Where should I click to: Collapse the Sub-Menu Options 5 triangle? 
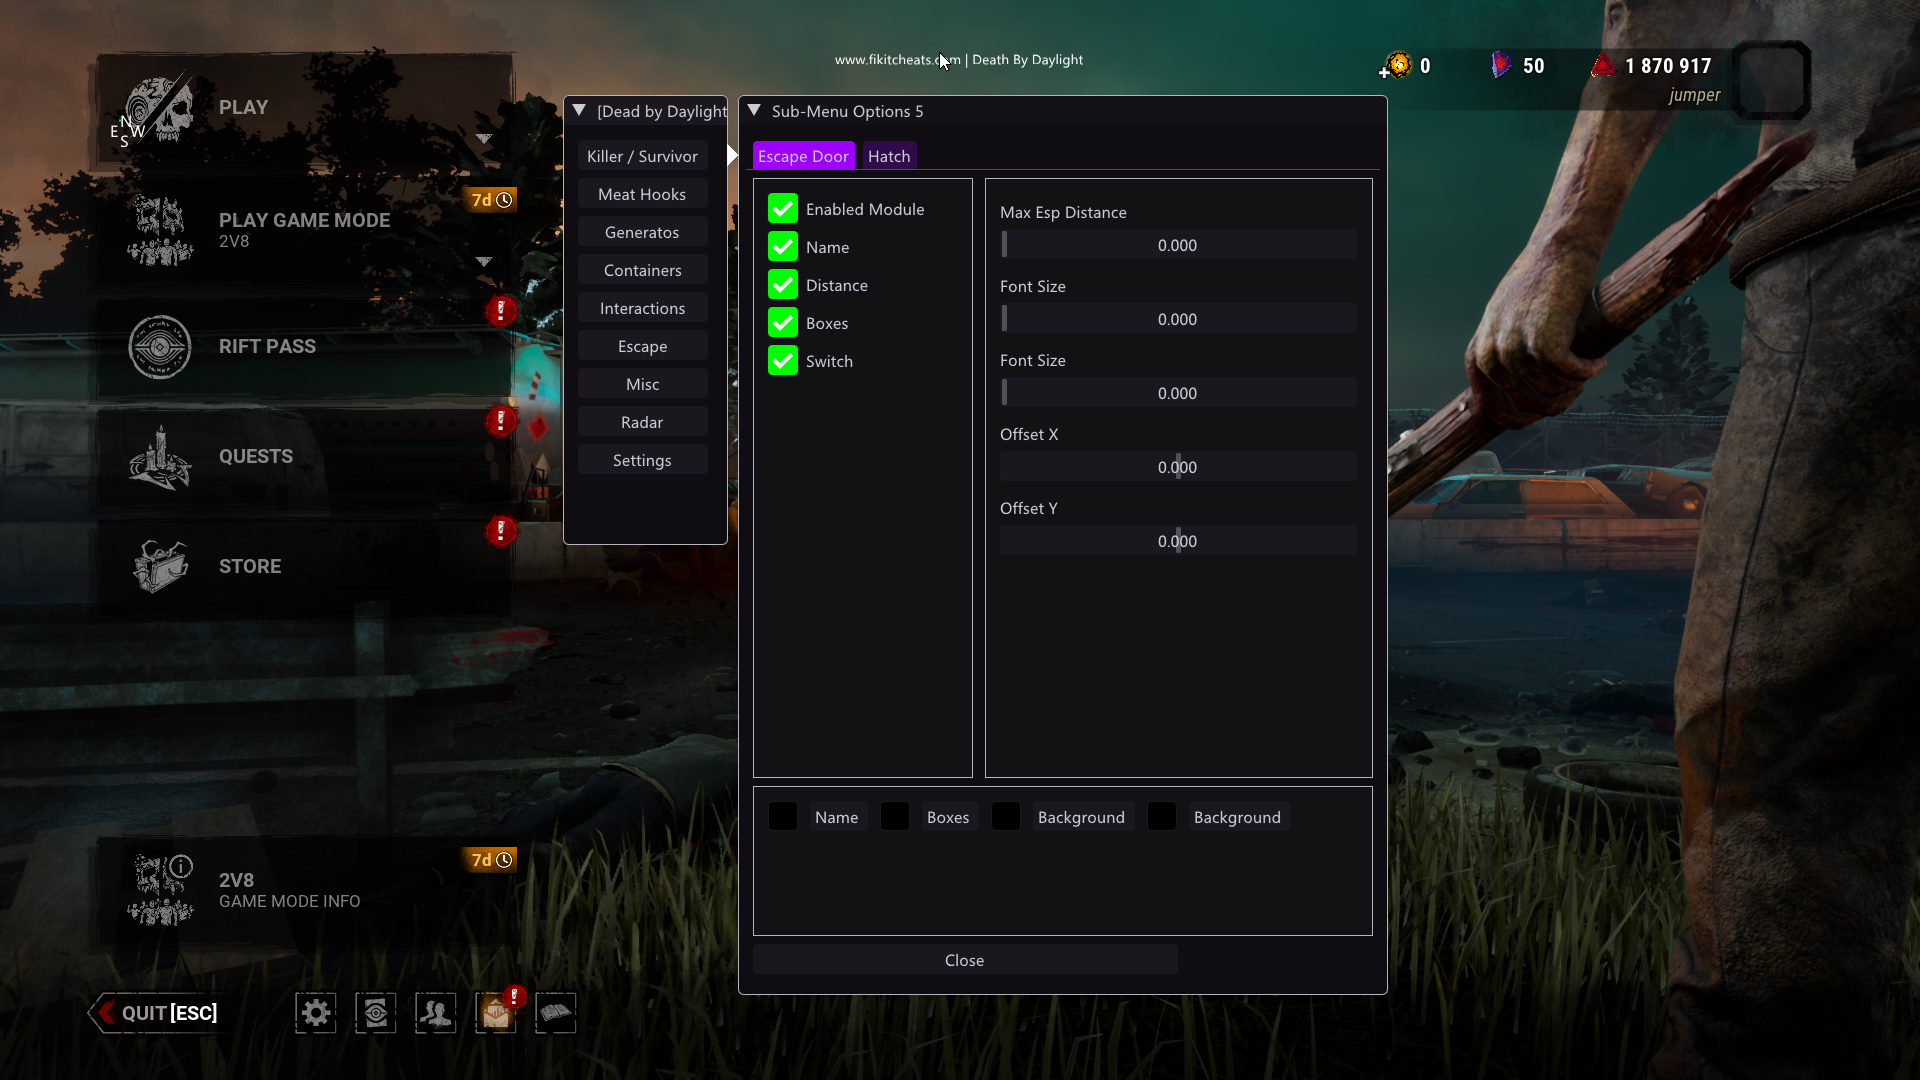pos(755,111)
